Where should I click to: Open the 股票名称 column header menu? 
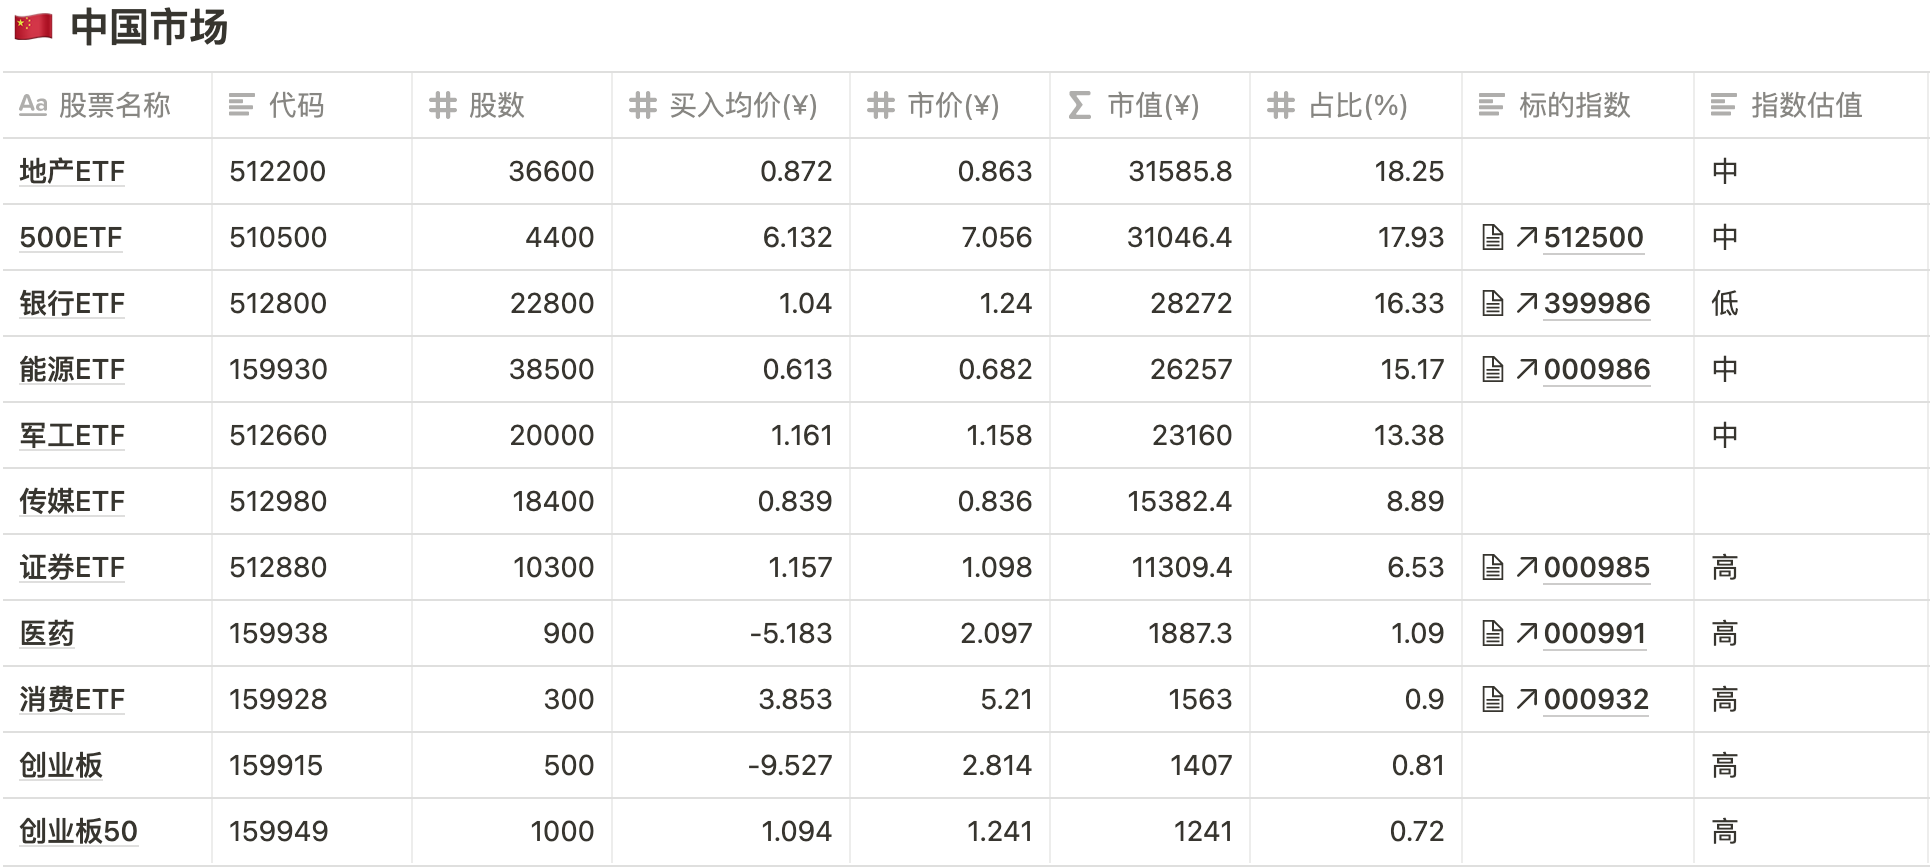coord(113,105)
